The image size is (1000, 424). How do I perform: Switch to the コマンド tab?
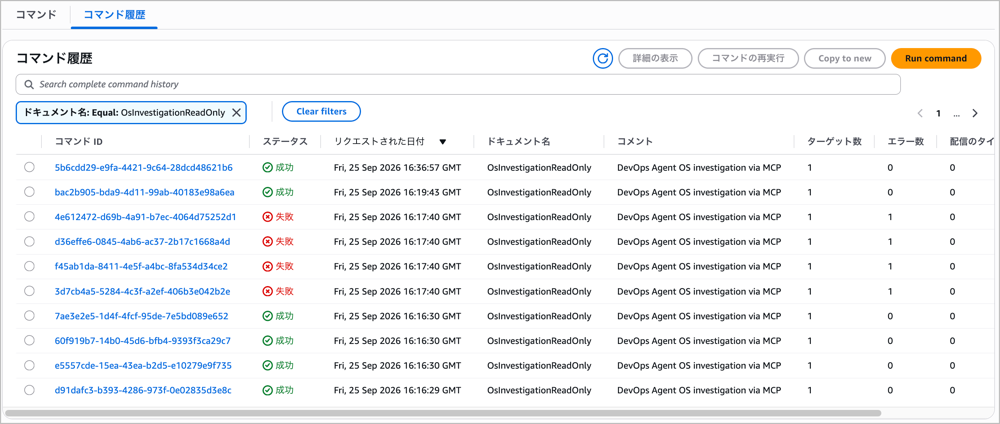click(36, 14)
